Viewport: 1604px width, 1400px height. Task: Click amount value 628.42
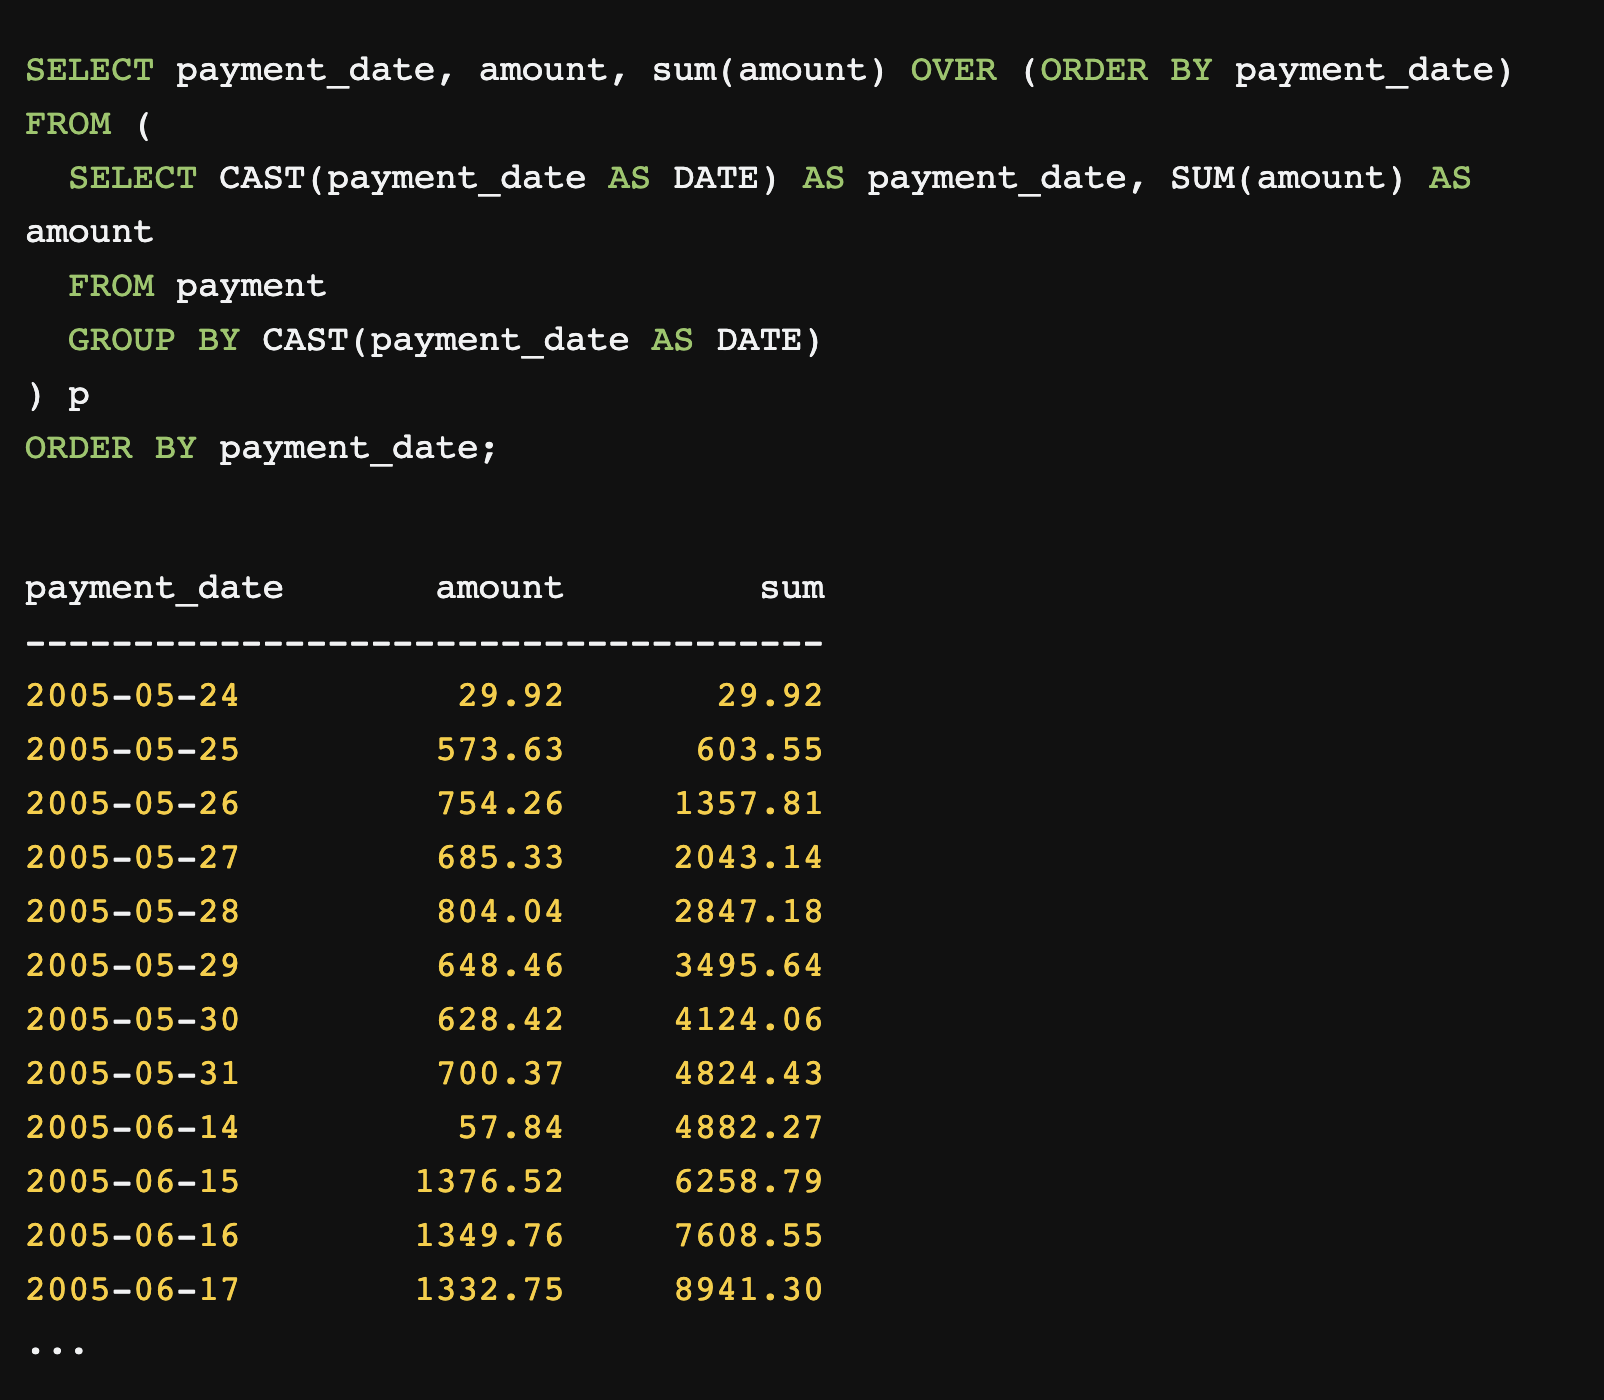click(x=500, y=1019)
